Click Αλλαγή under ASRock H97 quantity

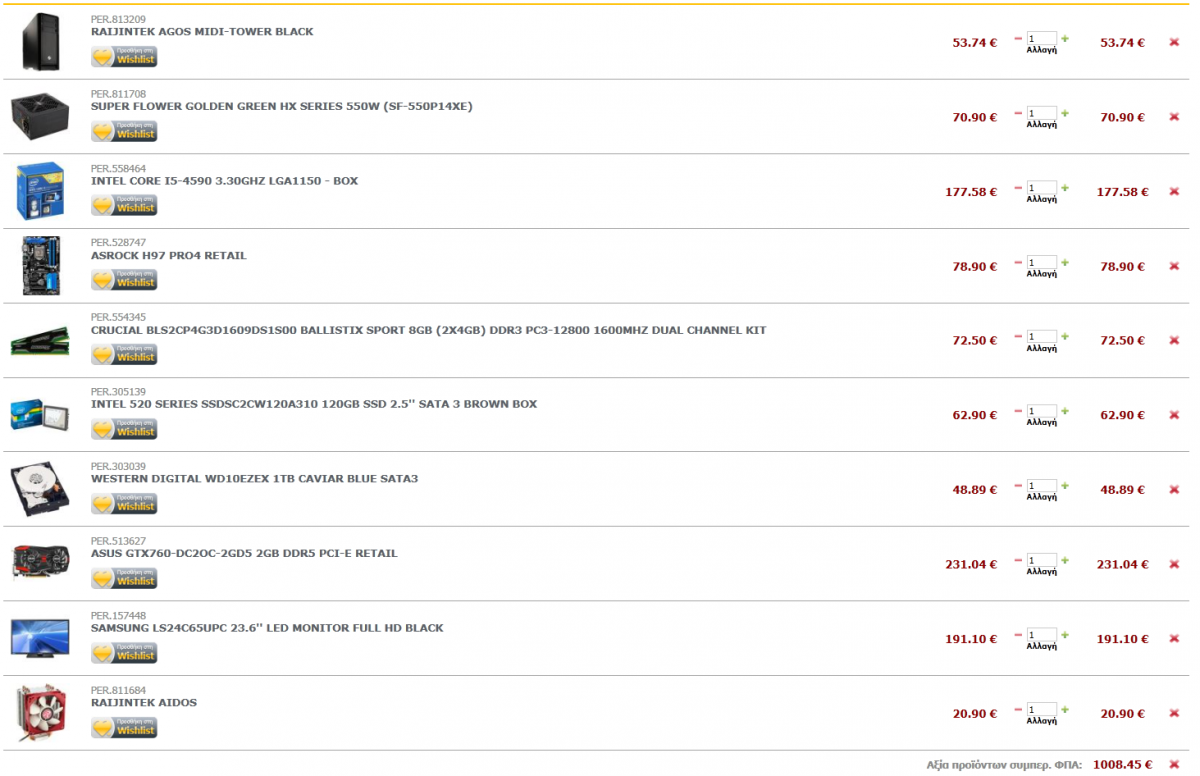1042,274
